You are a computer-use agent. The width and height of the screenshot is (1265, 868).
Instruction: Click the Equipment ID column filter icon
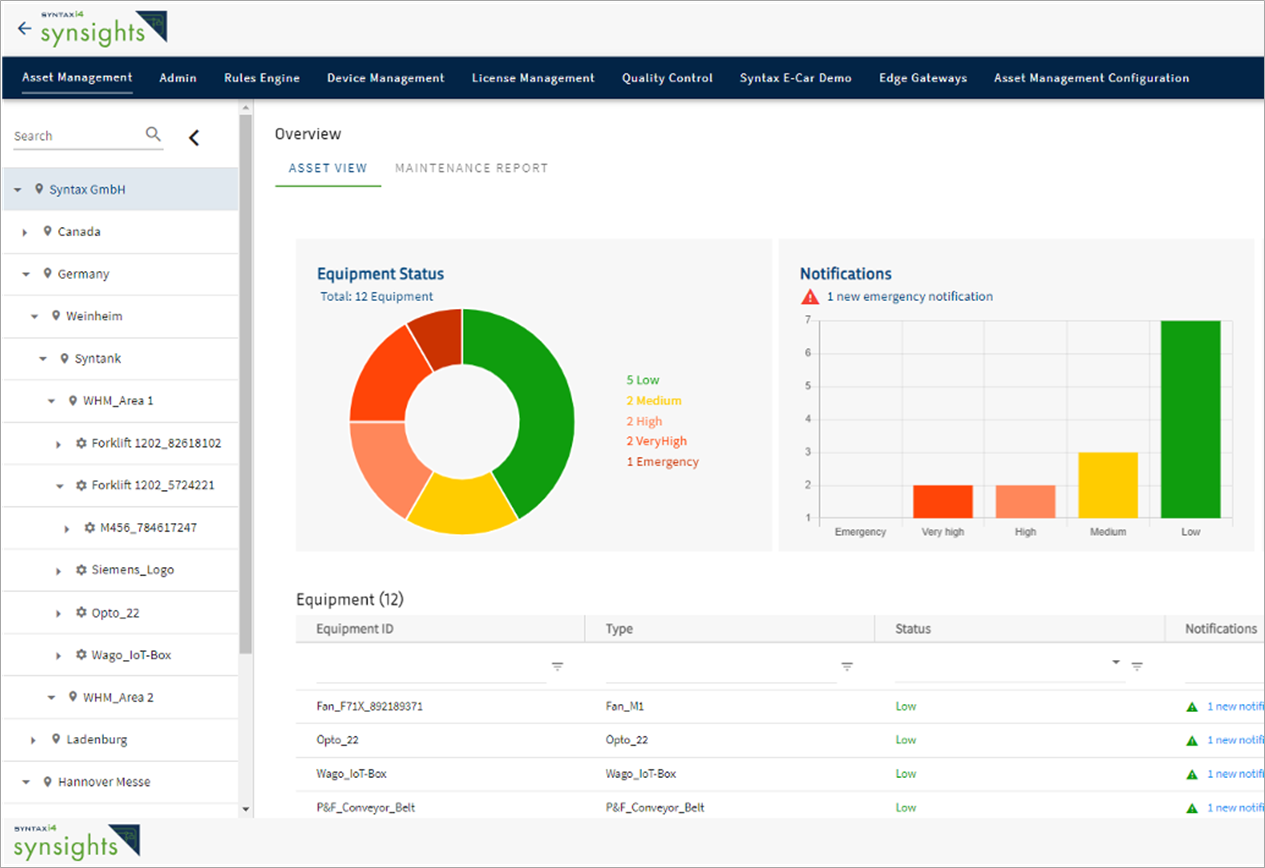[x=558, y=667]
